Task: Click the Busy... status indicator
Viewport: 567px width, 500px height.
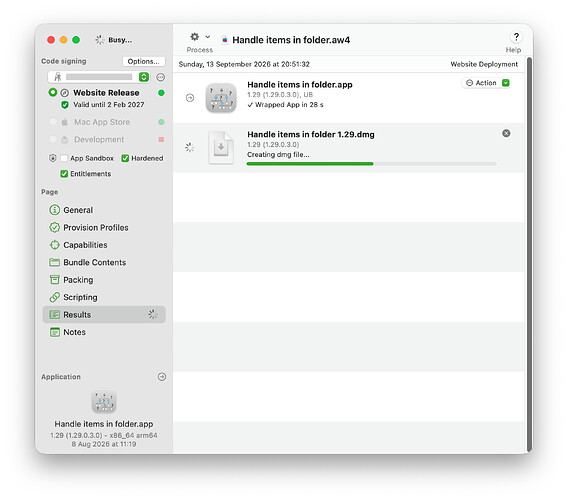Action: click(114, 40)
